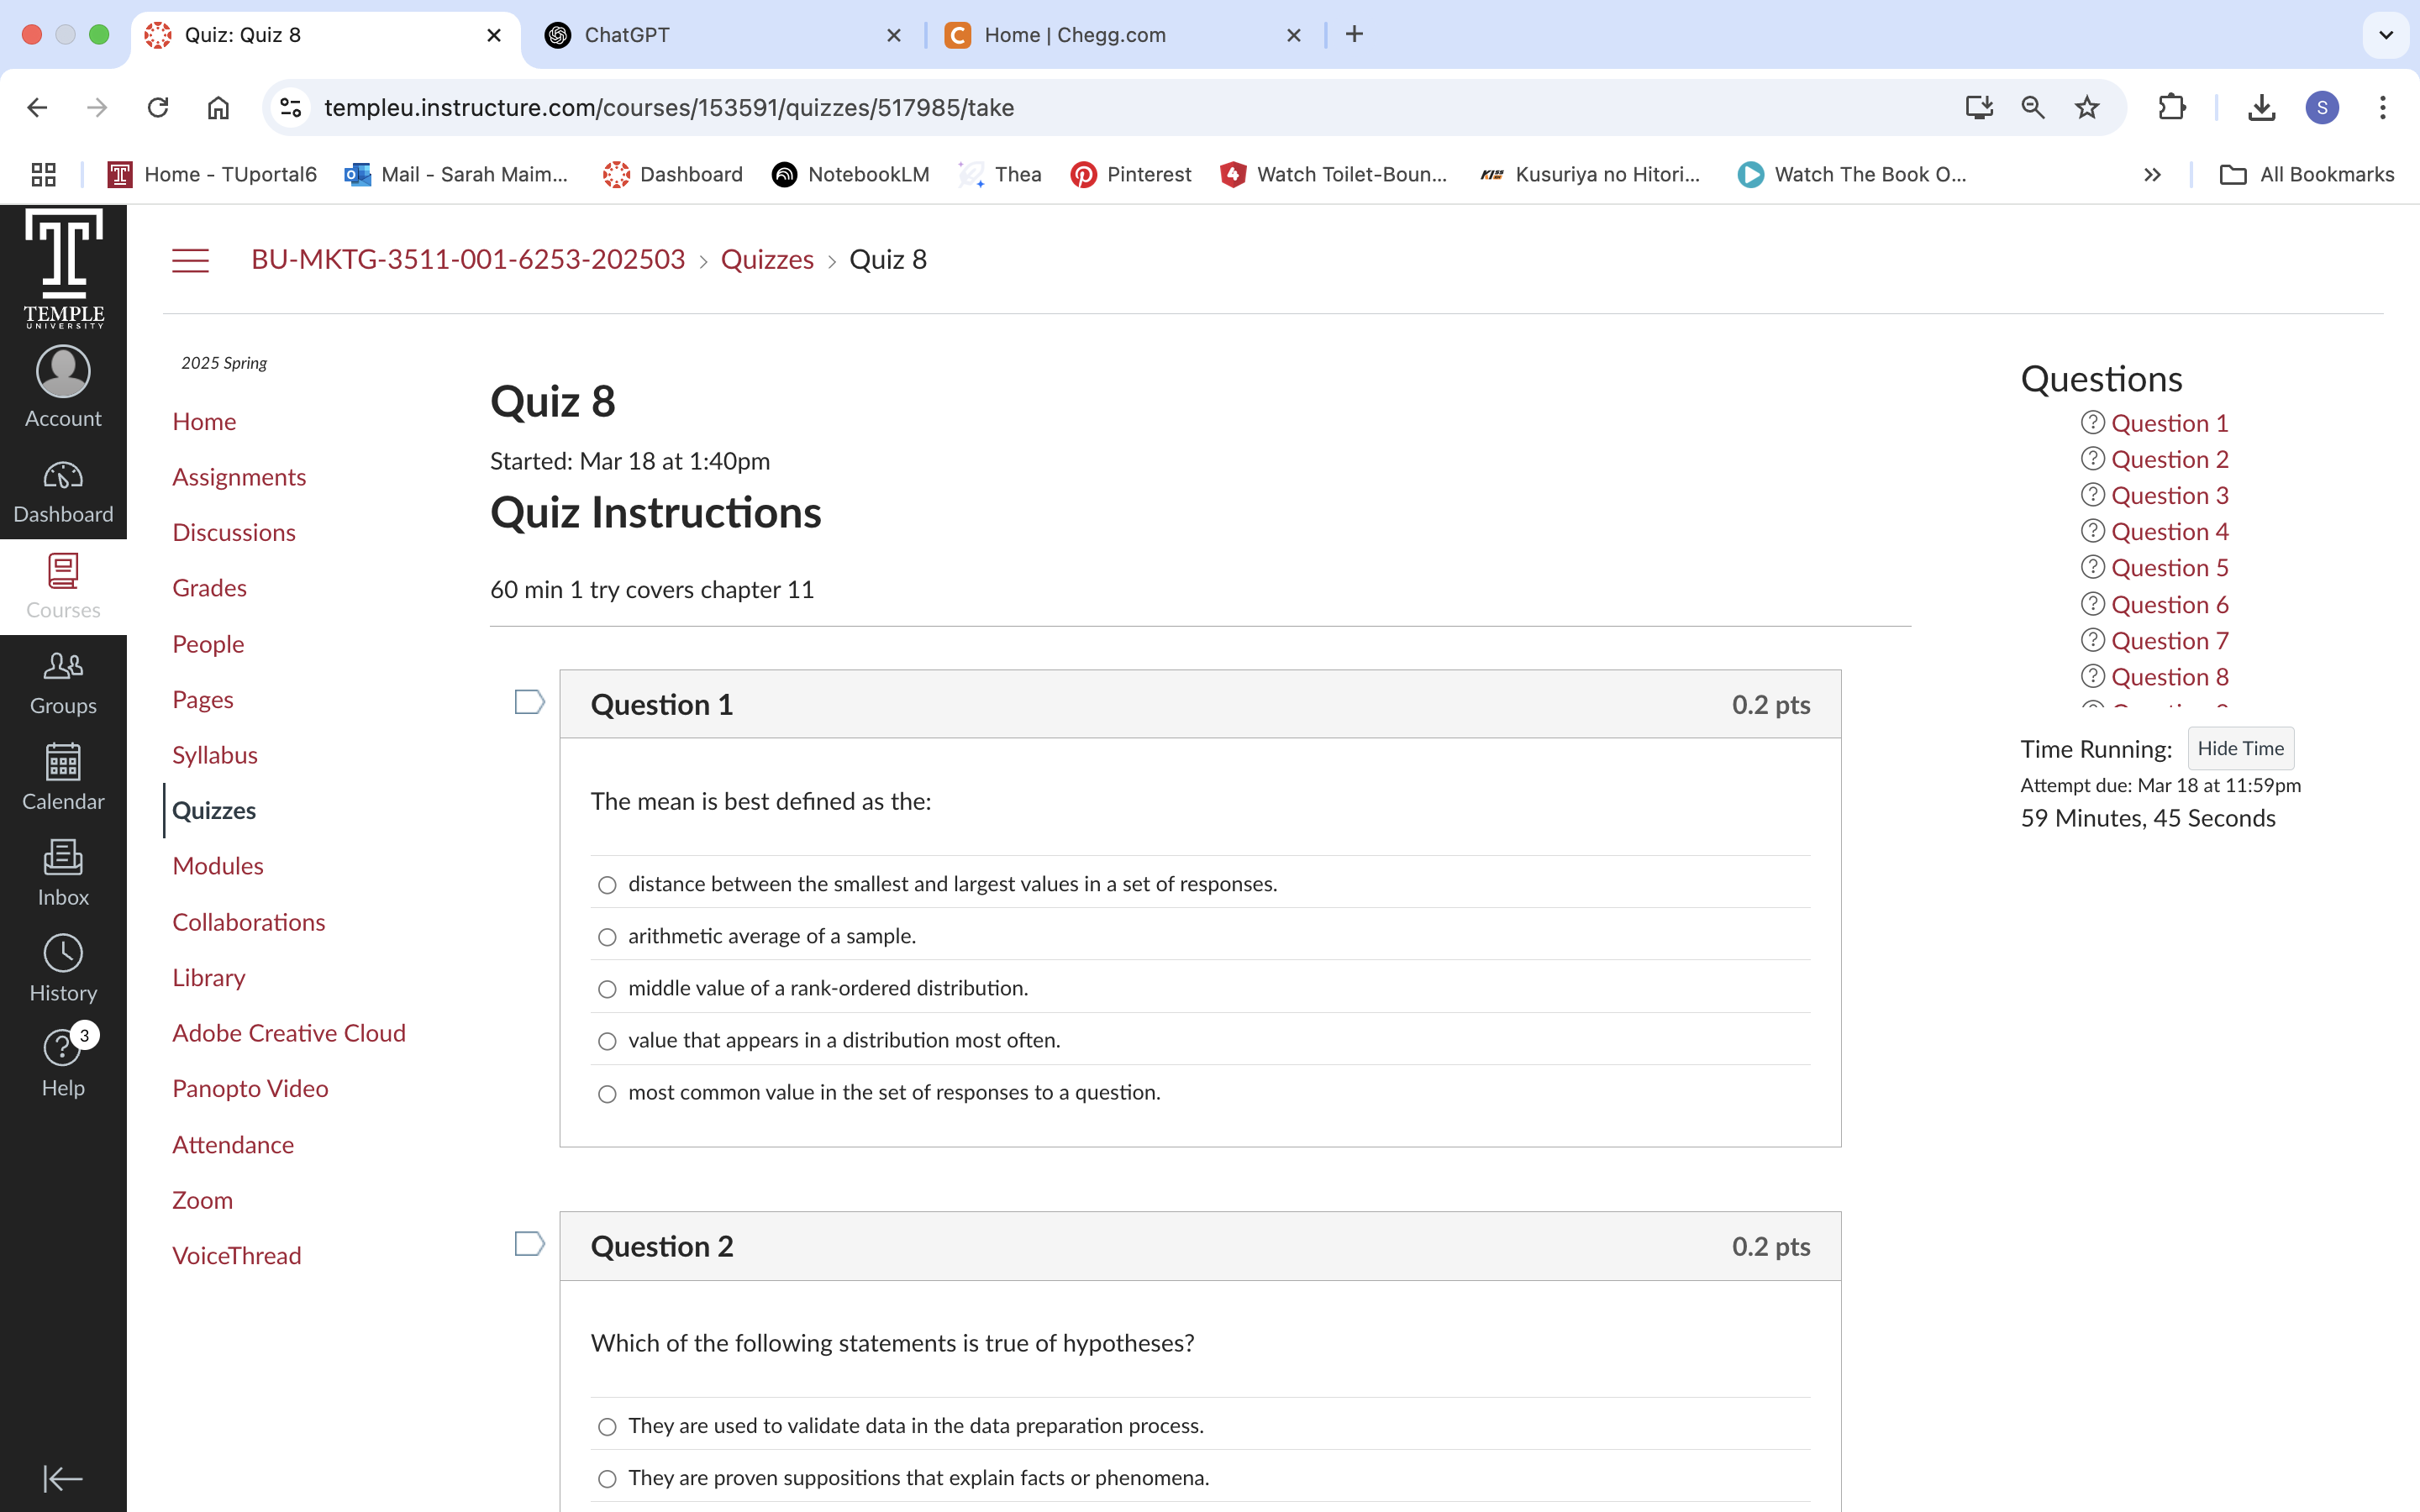Image resolution: width=2420 pixels, height=1512 pixels.
Task: Open the History panel
Action: (62, 967)
